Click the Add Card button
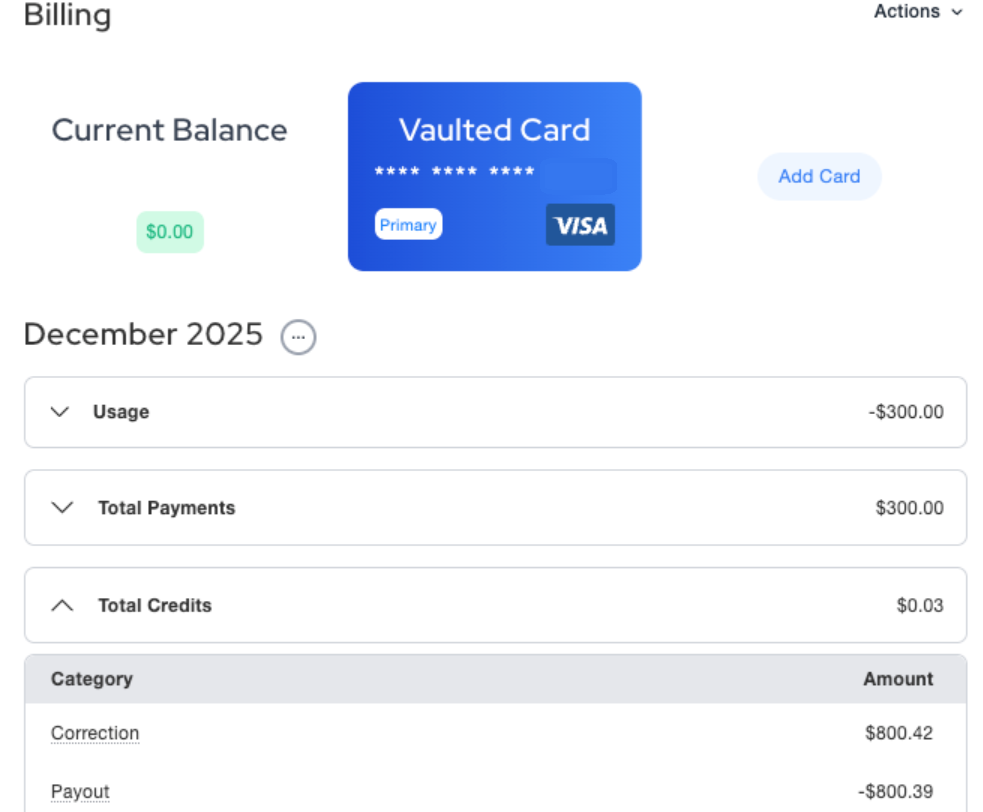Image resolution: width=983 pixels, height=812 pixels. click(819, 176)
